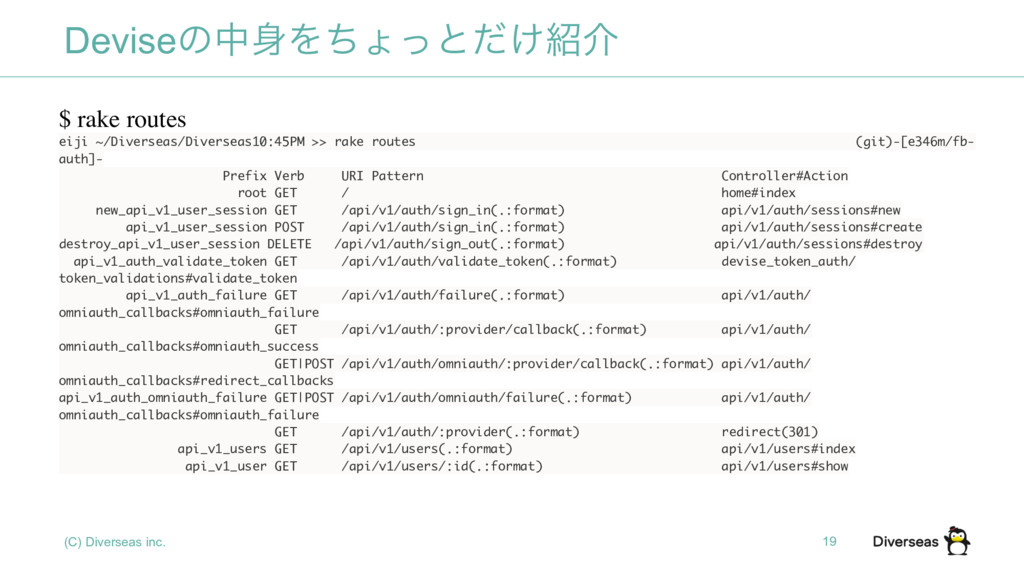
Task: Click the "URI Pattern" column header
Action: coord(382,176)
